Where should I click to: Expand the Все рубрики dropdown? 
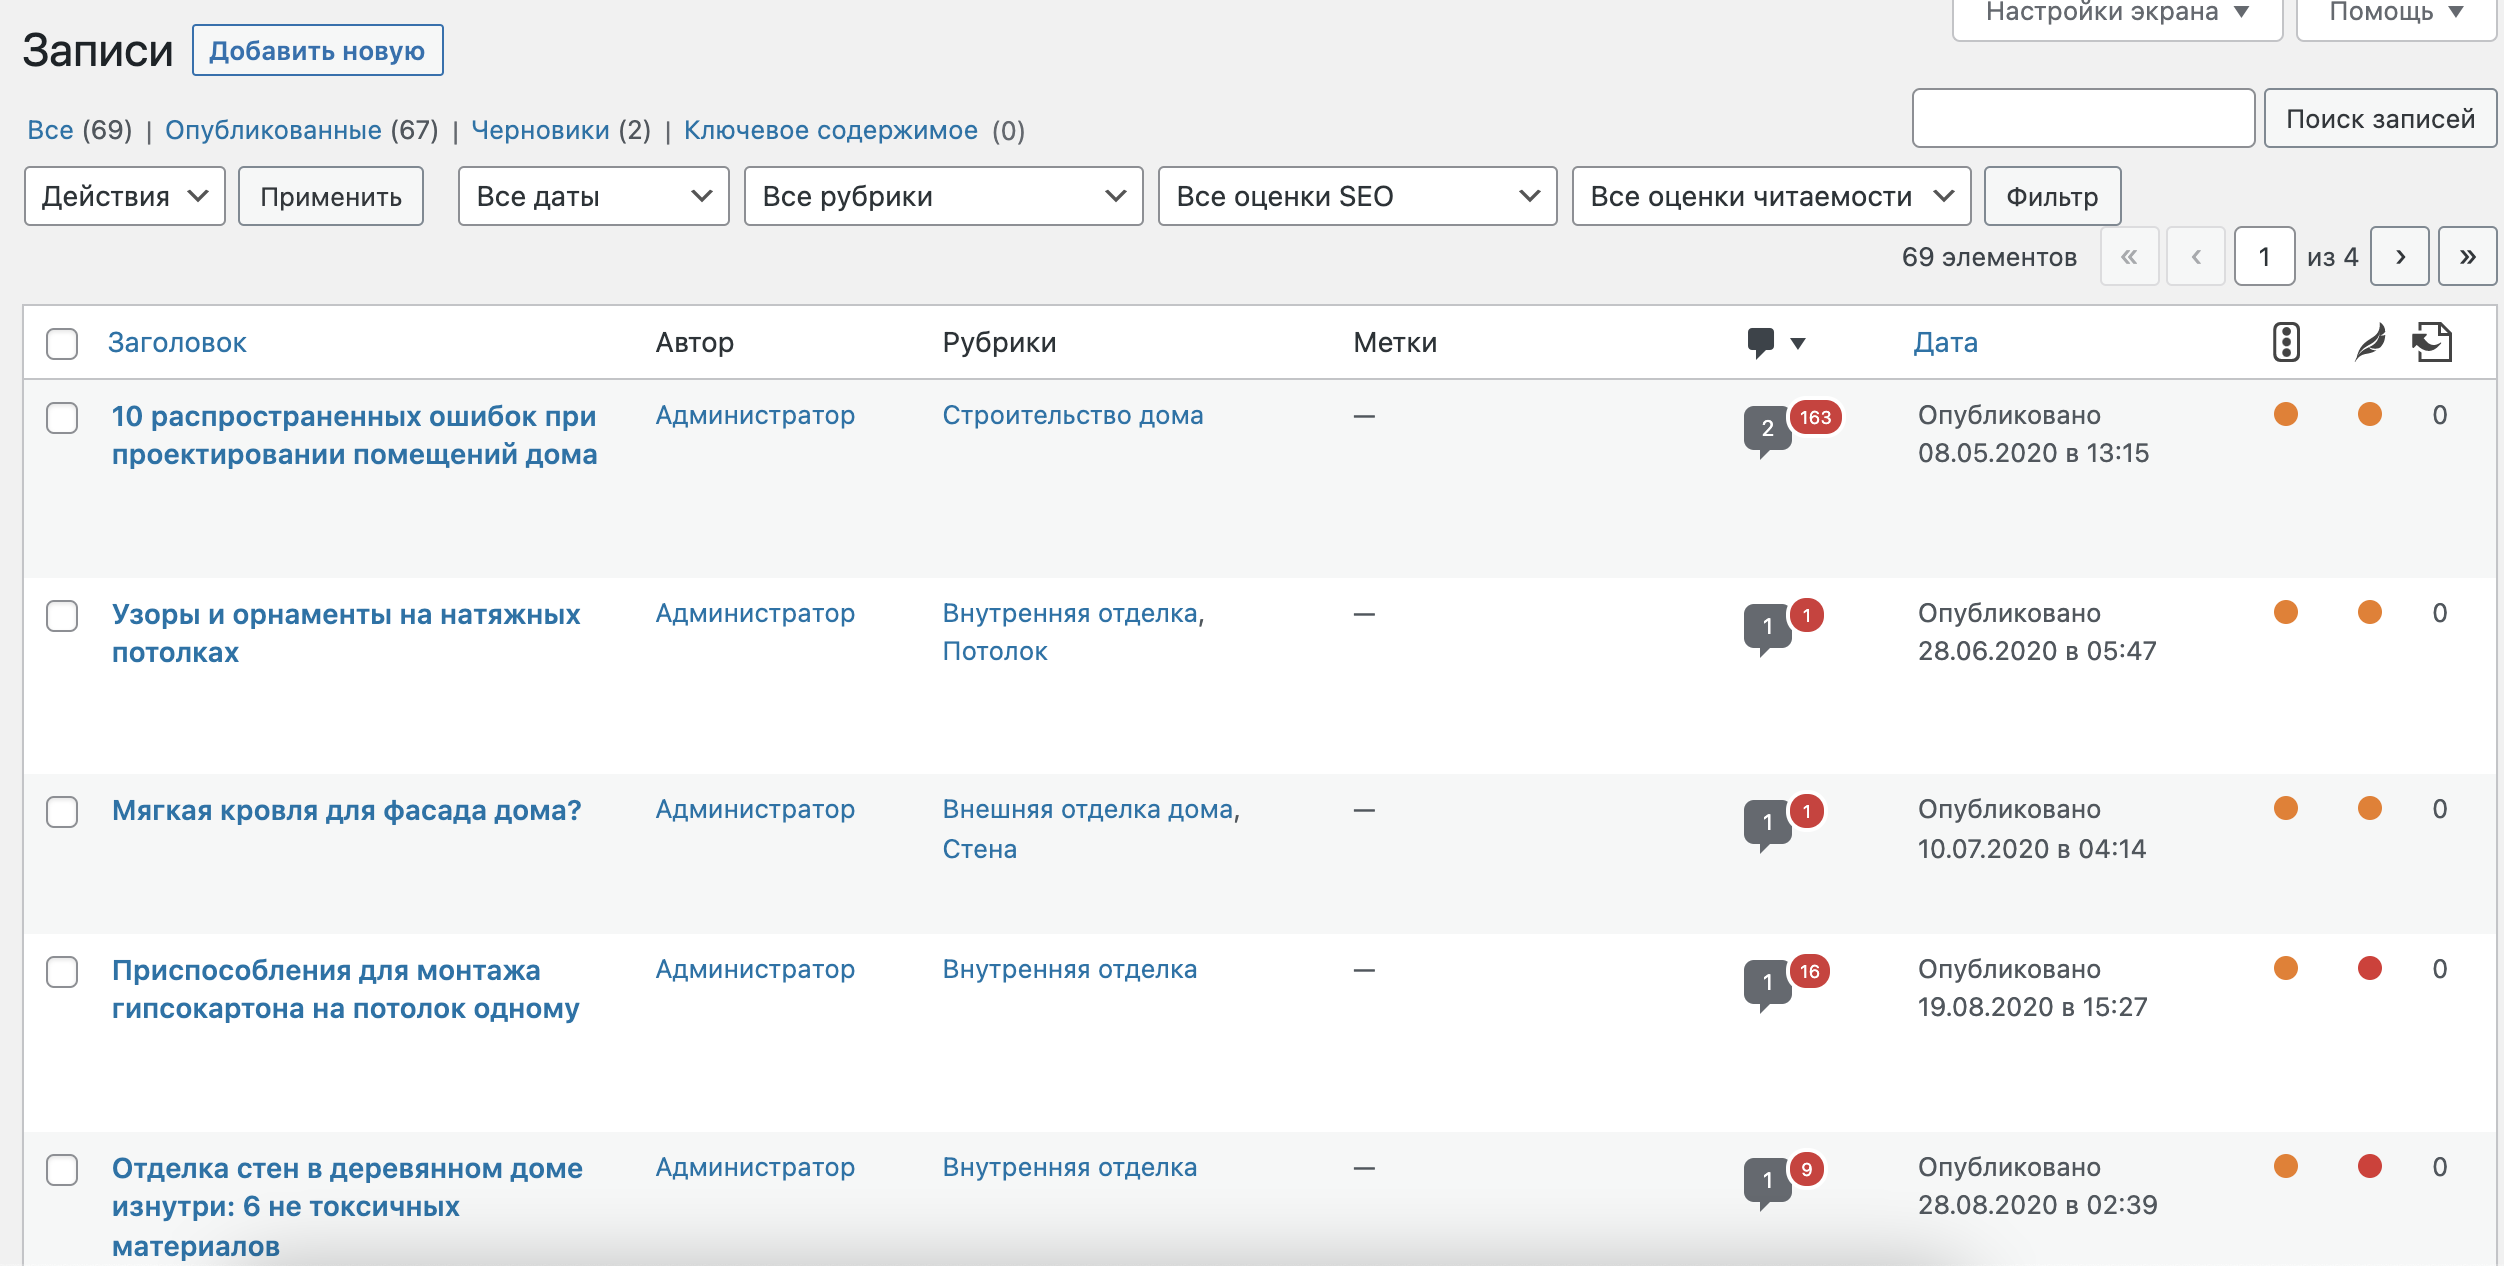[943, 196]
